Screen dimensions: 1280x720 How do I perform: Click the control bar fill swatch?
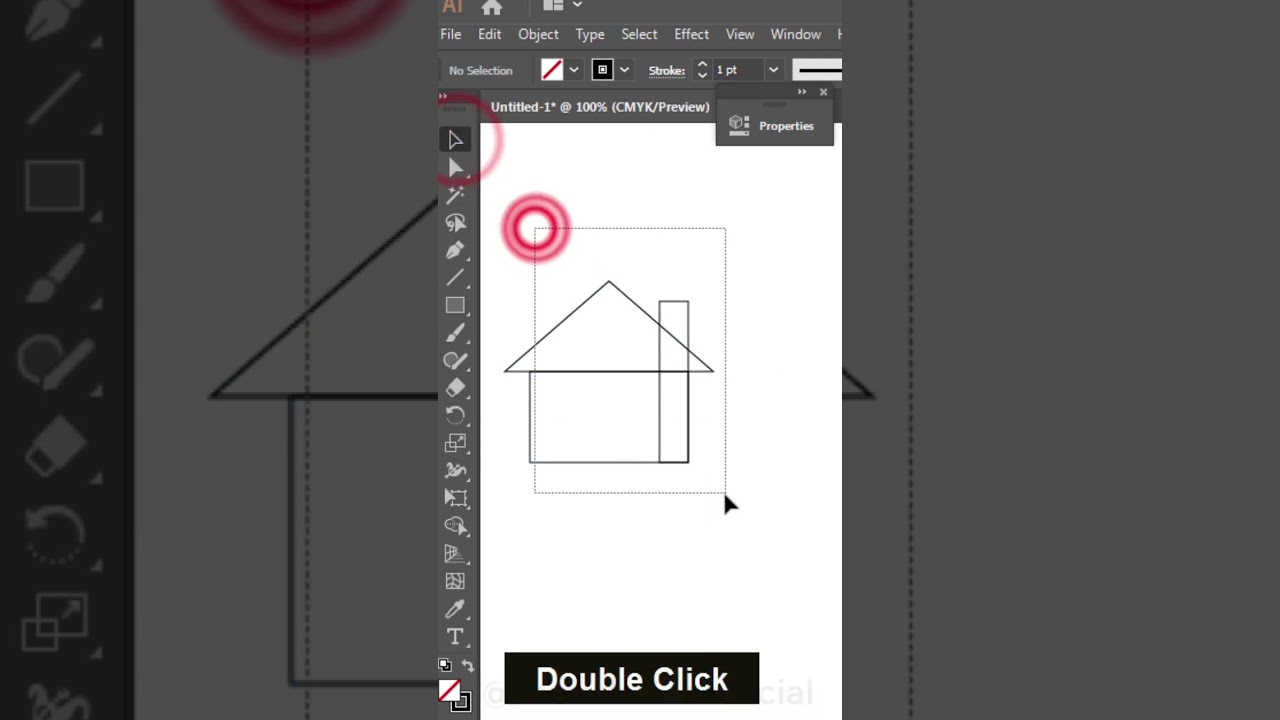point(552,70)
